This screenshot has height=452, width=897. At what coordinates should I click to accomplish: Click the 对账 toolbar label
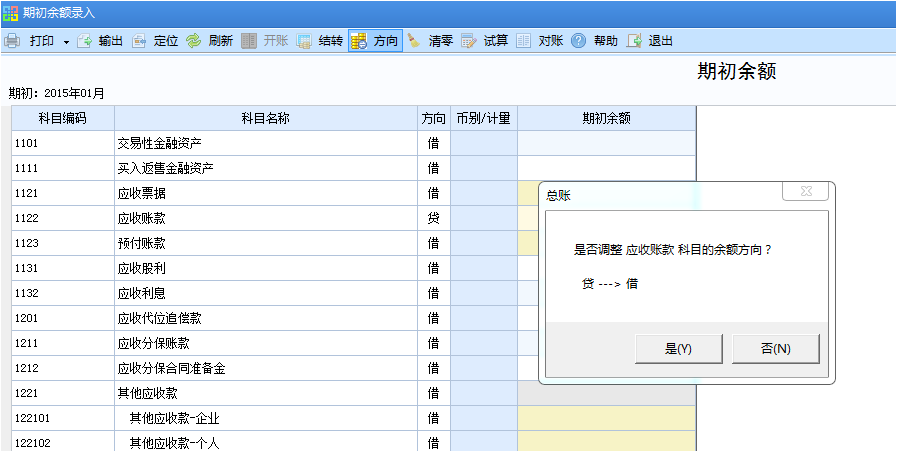[x=551, y=41]
